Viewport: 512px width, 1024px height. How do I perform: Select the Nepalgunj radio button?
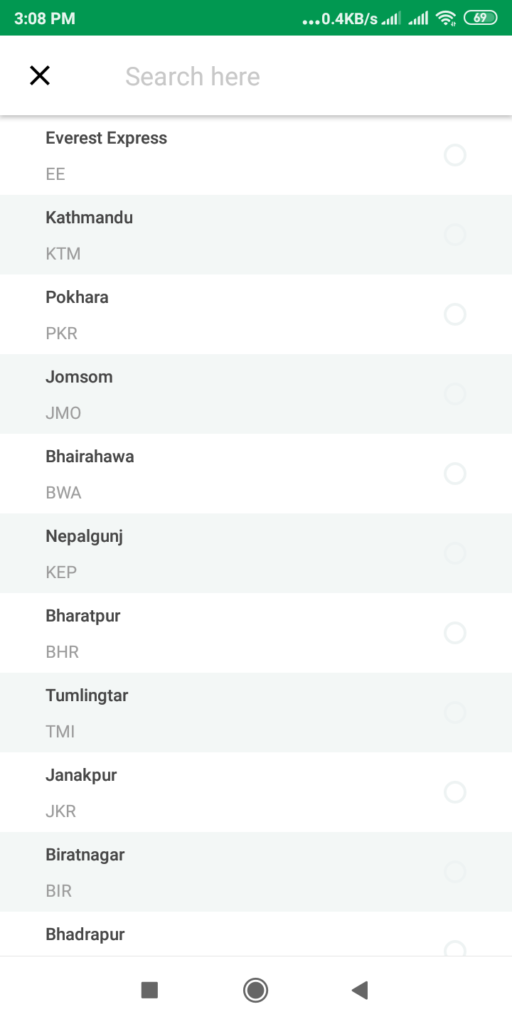455,554
